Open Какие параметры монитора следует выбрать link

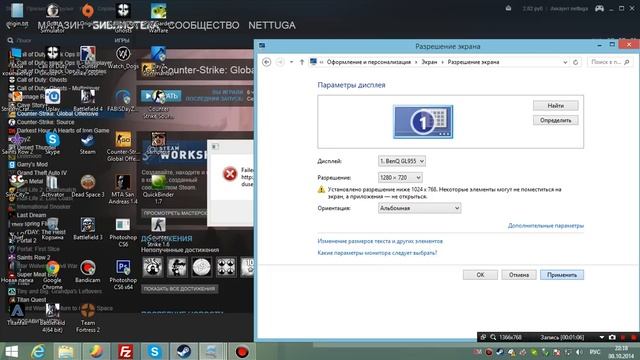click(377, 253)
